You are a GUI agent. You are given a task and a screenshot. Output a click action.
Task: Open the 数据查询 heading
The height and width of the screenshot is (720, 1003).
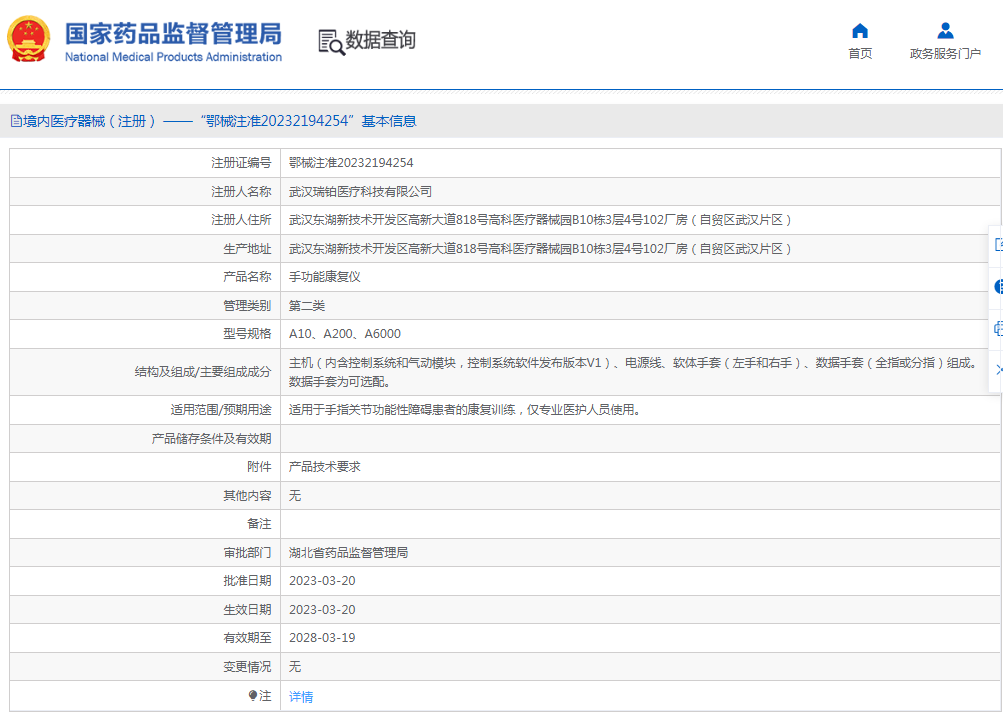click(381, 40)
